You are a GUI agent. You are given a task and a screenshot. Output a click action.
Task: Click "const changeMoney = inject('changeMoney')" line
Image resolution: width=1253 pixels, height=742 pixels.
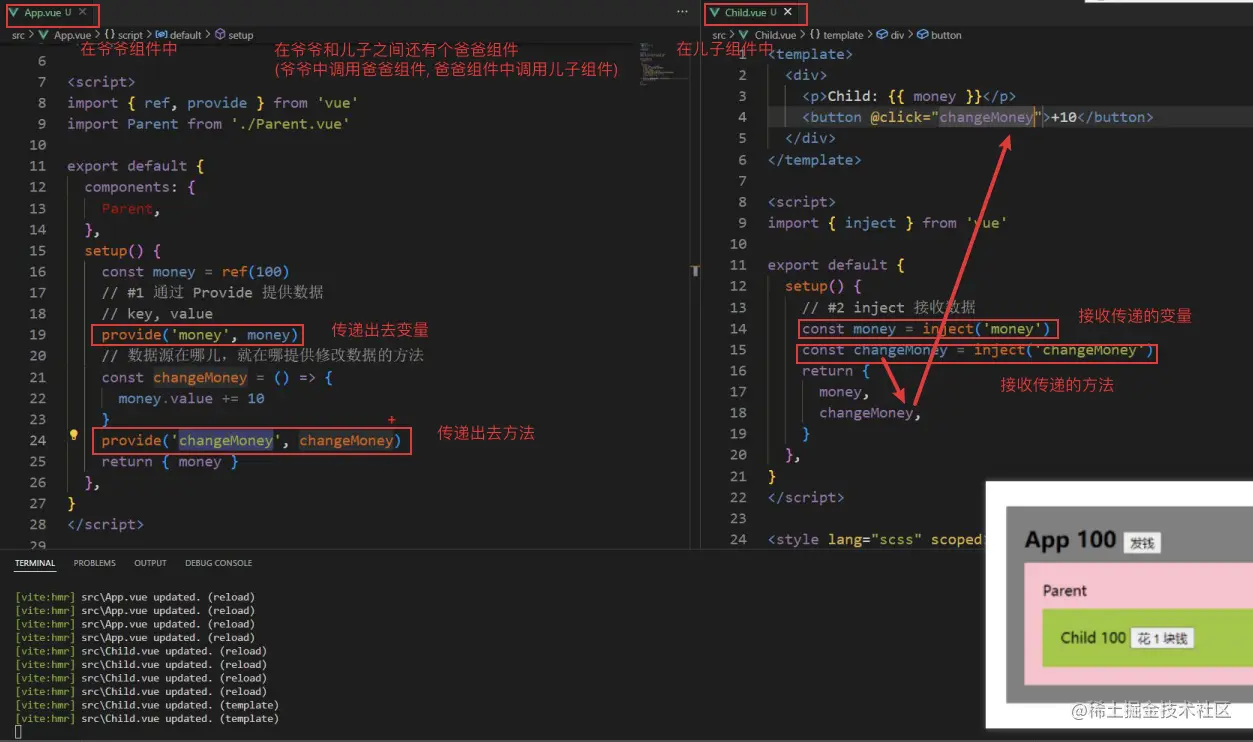pyautogui.click(x=978, y=350)
